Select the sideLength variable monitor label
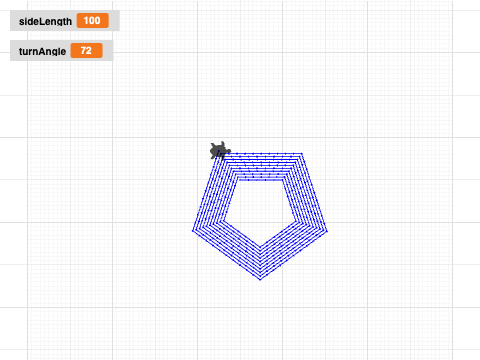 45,21
